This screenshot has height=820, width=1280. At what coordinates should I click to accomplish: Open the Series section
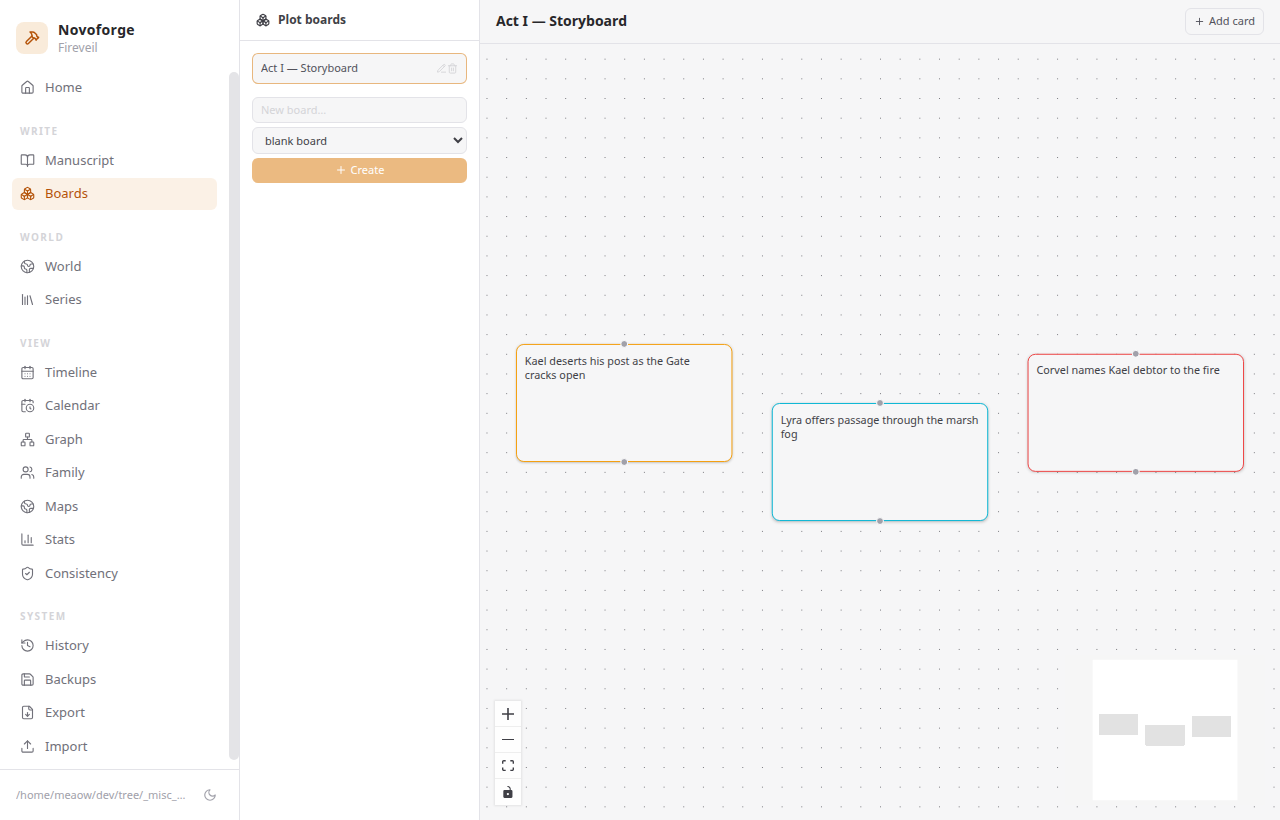tap(114, 300)
